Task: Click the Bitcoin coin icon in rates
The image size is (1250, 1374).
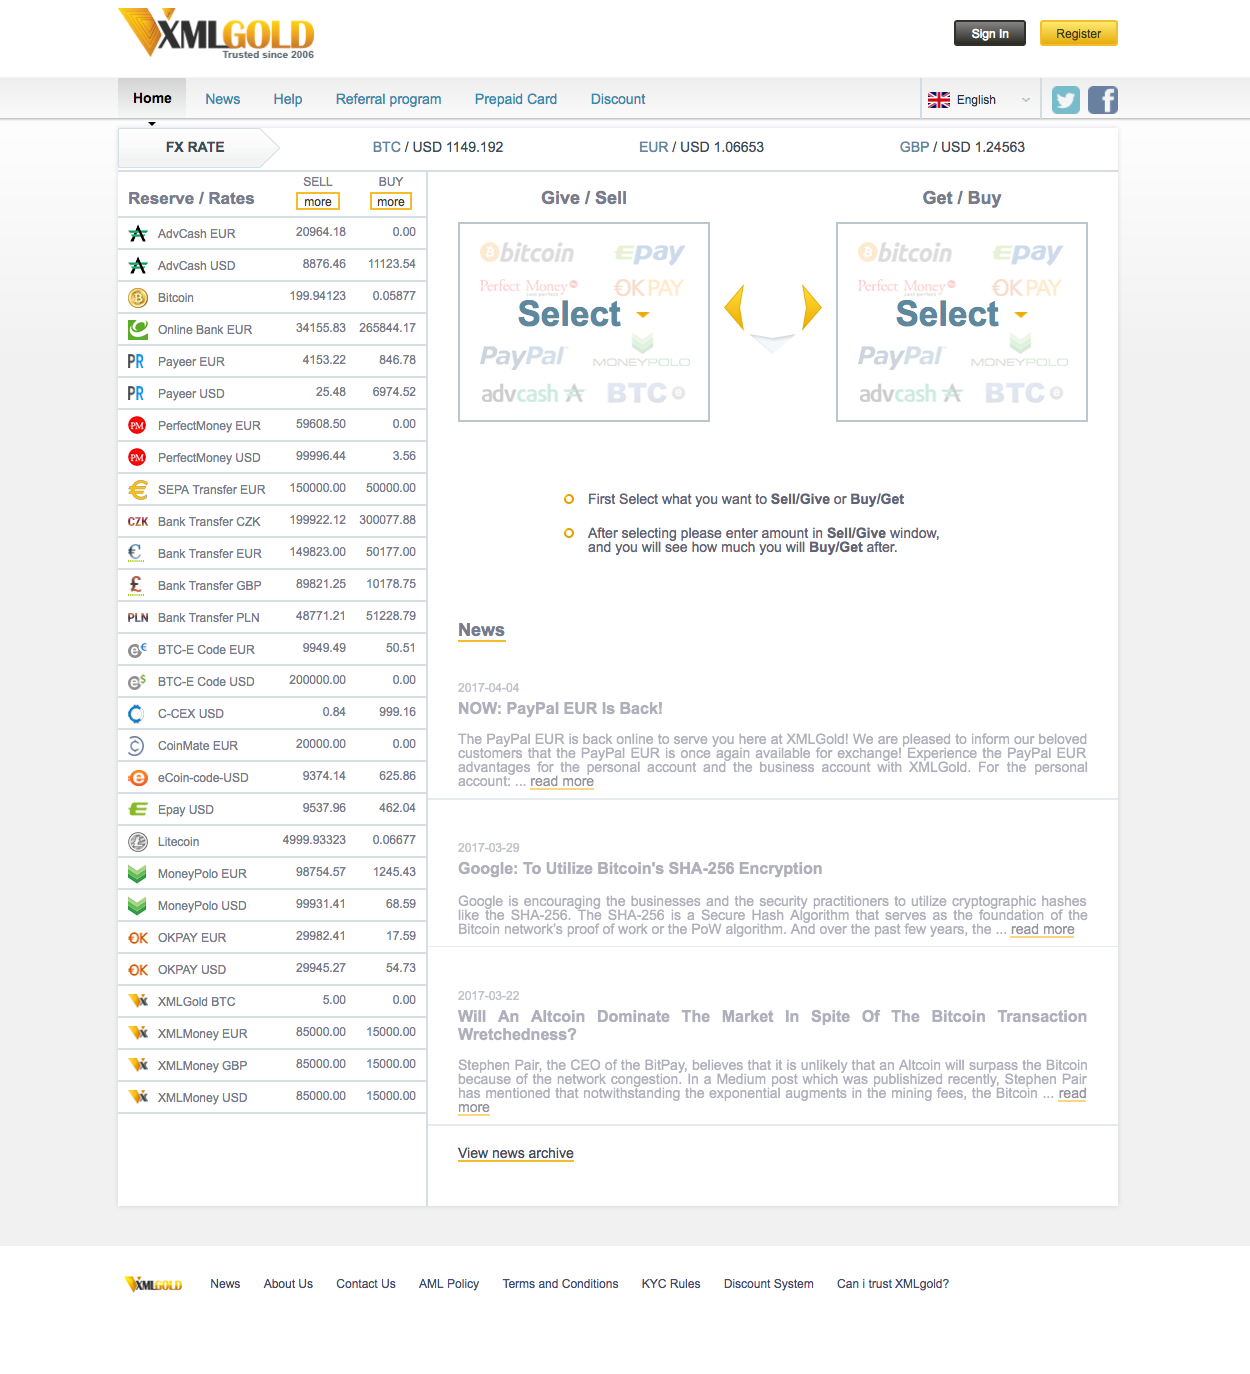Action: [138, 298]
